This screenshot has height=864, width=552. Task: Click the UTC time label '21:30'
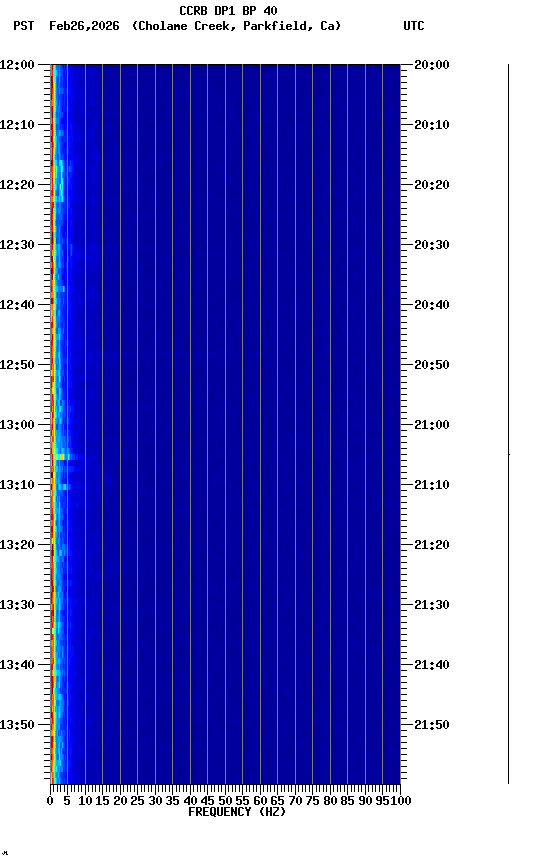432,605
